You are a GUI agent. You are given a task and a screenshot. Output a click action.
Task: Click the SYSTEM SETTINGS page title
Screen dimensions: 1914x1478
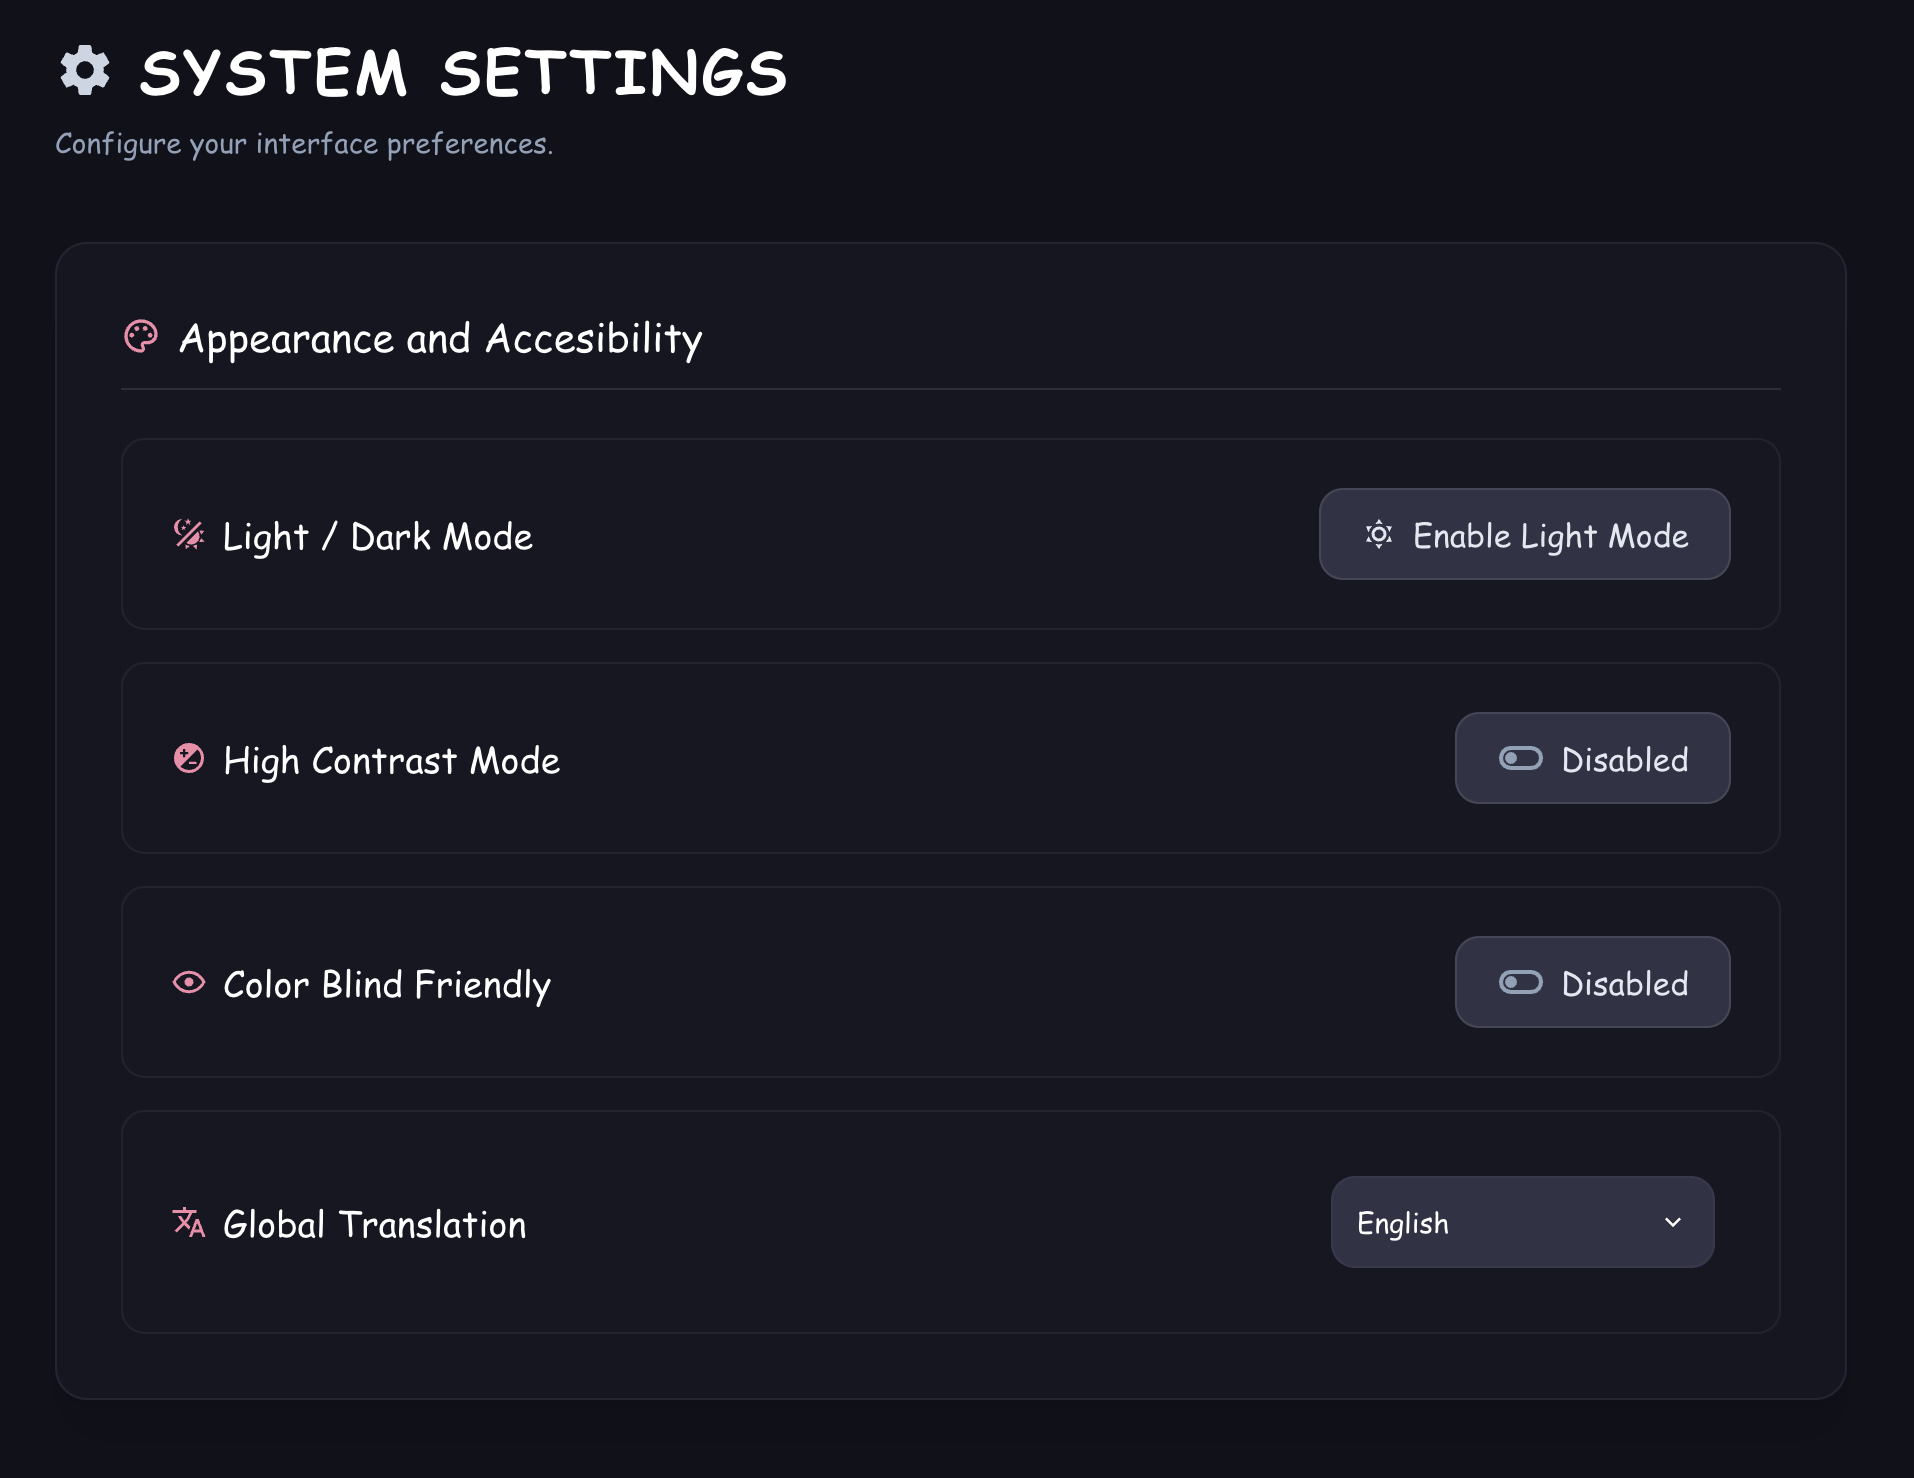click(x=463, y=73)
